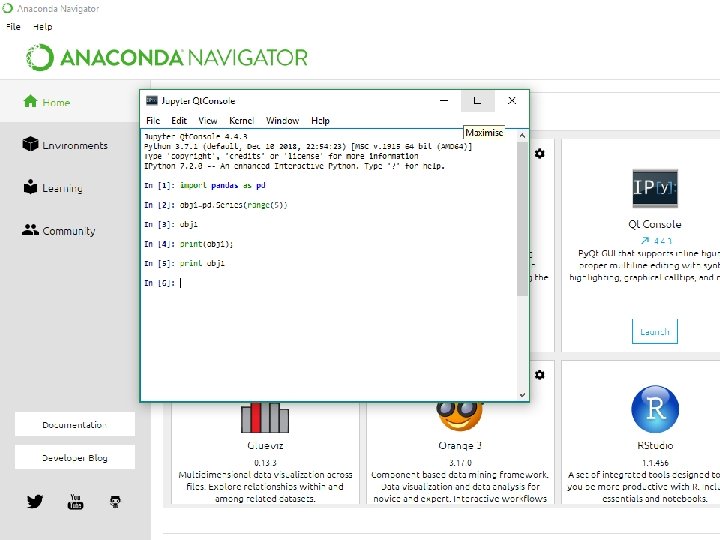Open Anaconda Navigator Help menu
Viewport: 720px width, 540px height.
click(x=43, y=27)
